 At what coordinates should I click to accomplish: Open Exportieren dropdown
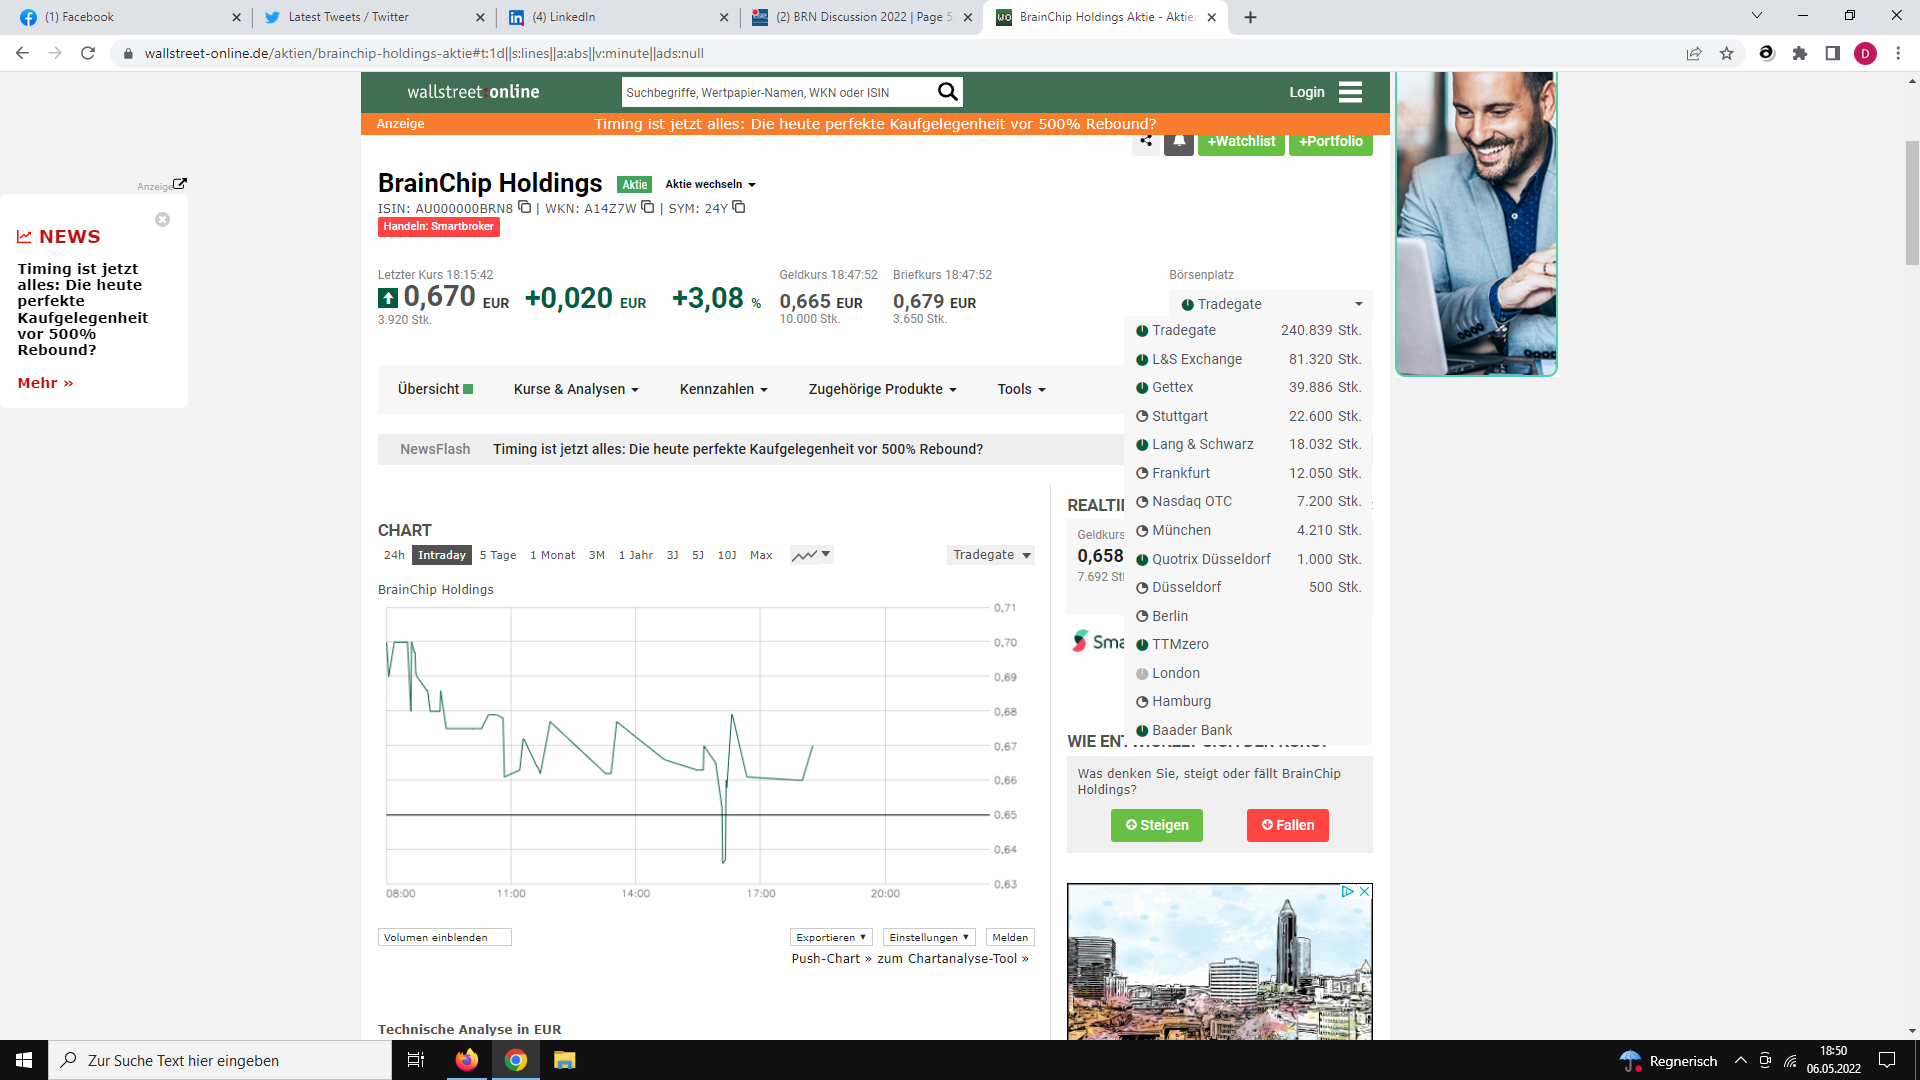[831, 937]
